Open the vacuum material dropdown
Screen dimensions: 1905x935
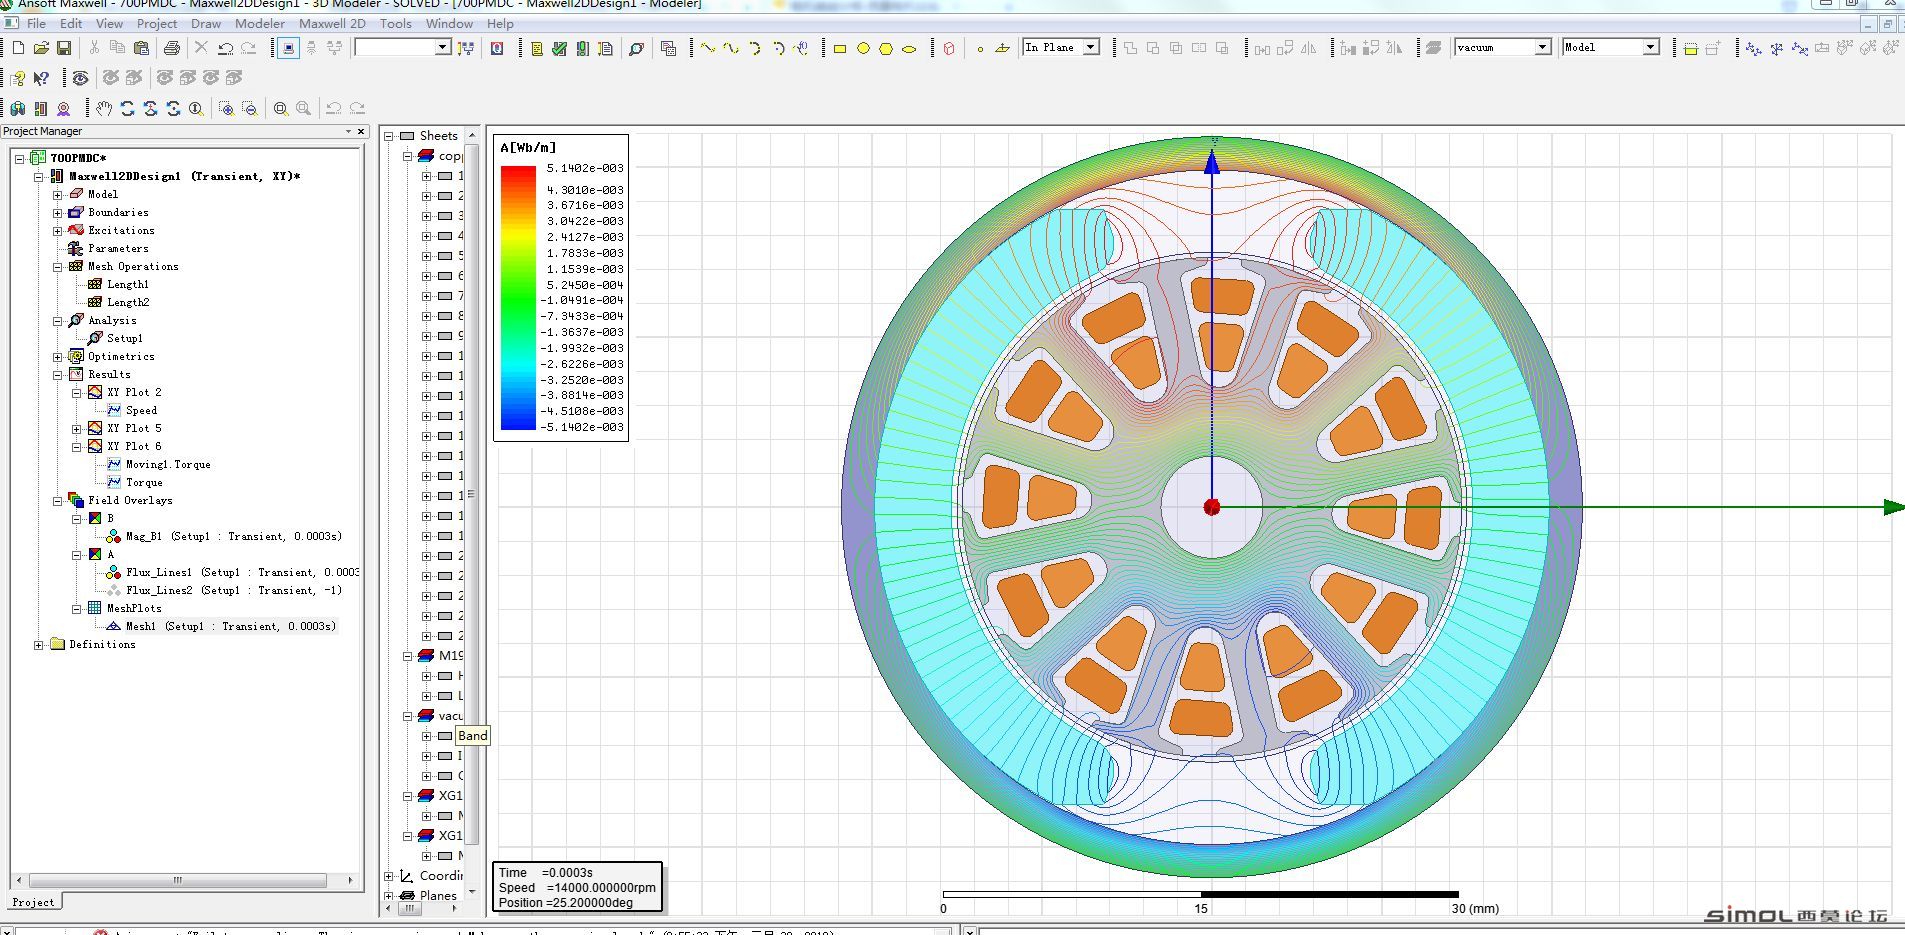[1542, 47]
